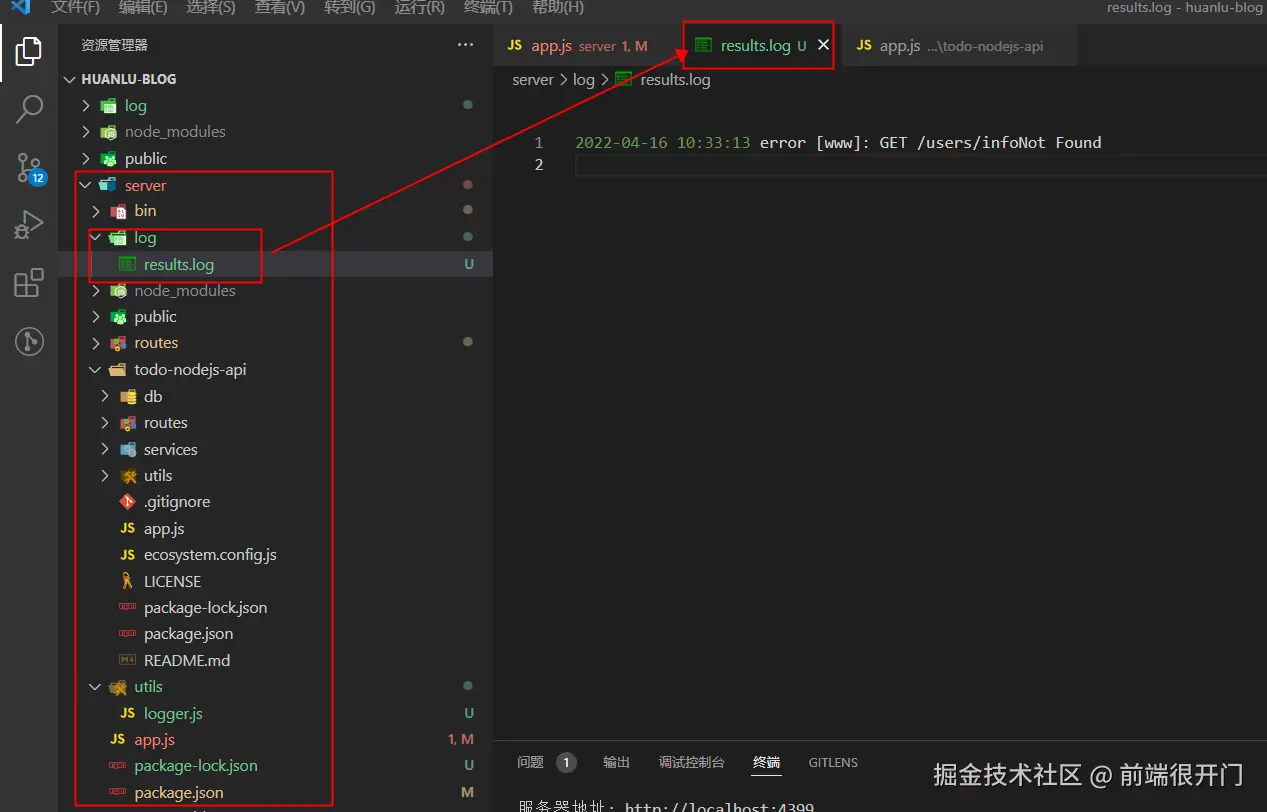Click the green results.log file icon in tree
The height and width of the screenshot is (812, 1267).
[127, 264]
